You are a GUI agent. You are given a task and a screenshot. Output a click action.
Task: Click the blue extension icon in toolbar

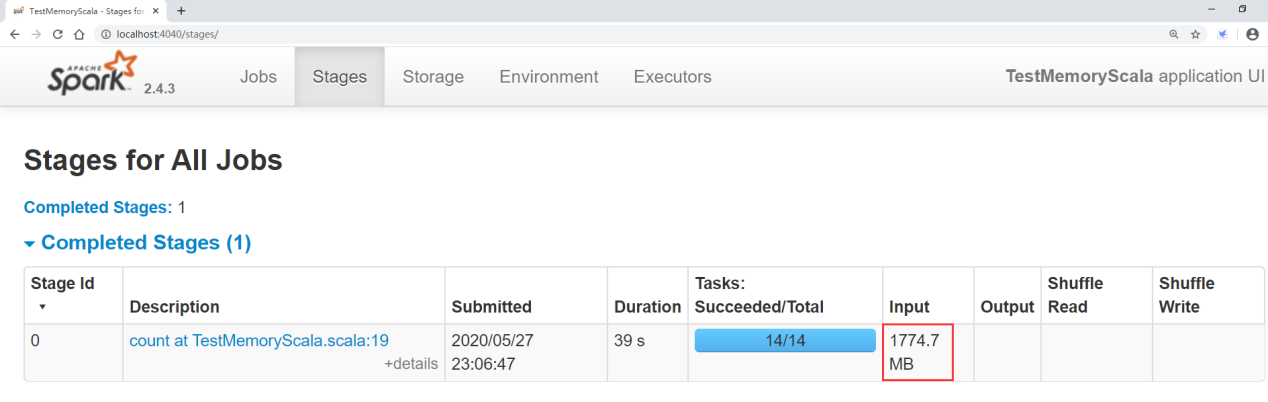[x=1223, y=34]
